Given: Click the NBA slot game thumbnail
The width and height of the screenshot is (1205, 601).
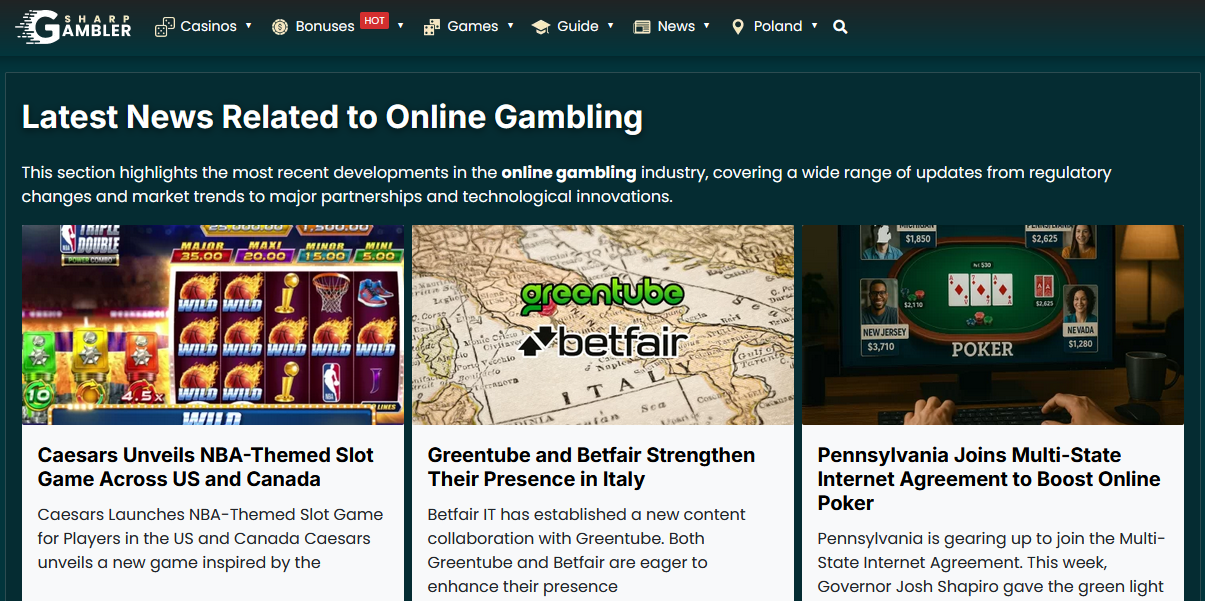Looking at the screenshot, I should click(213, 325).
